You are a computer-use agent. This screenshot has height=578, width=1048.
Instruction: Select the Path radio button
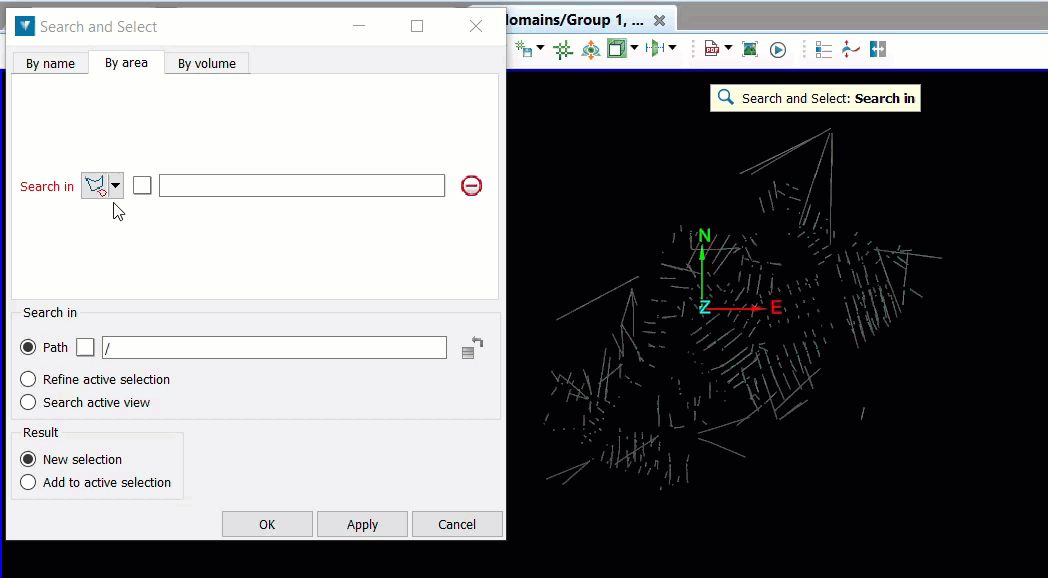[x=28, y=347]
